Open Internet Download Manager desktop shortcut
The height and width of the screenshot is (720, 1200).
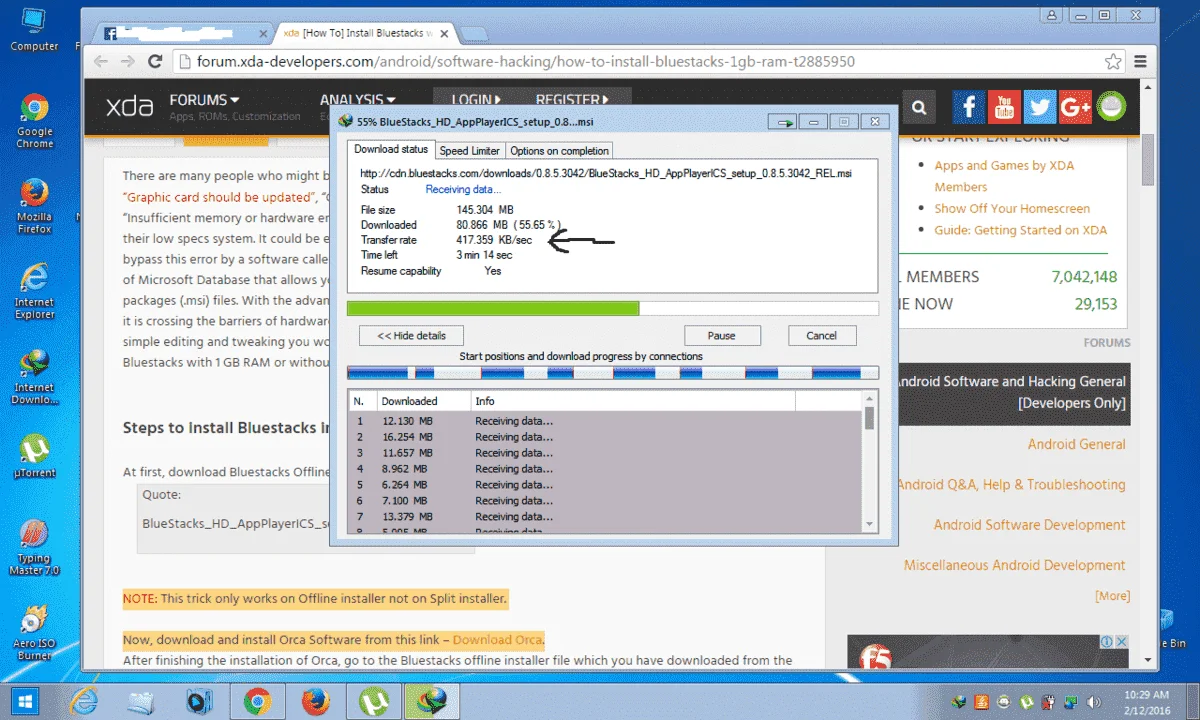click(34, 377)
